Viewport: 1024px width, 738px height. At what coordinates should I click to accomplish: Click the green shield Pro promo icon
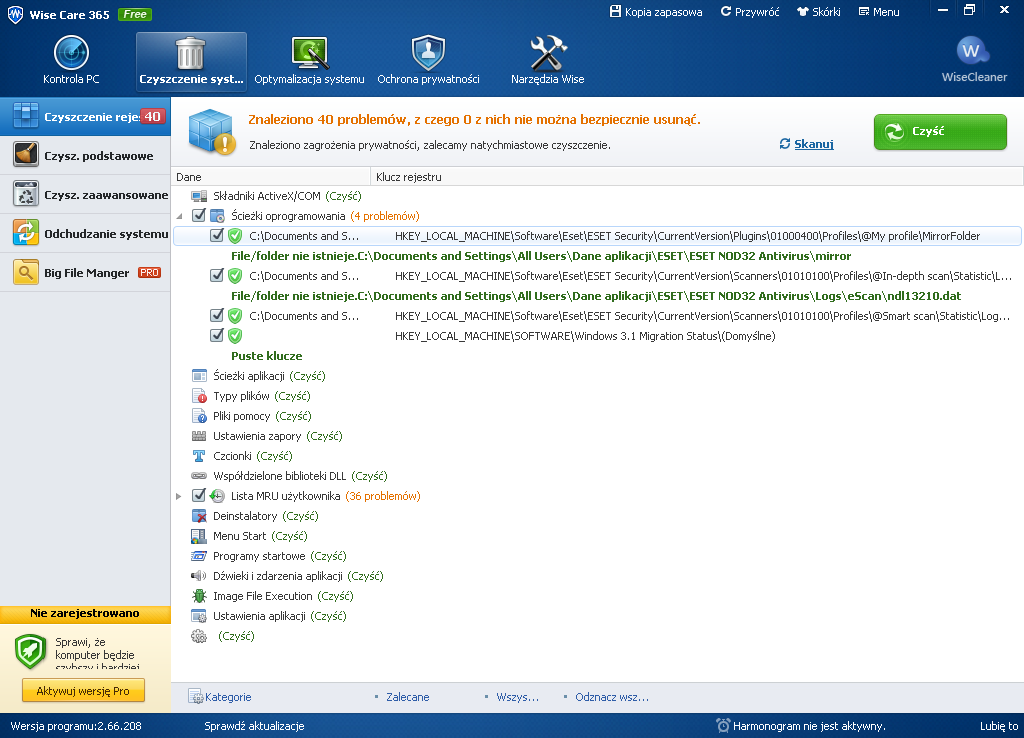(31, 651)
